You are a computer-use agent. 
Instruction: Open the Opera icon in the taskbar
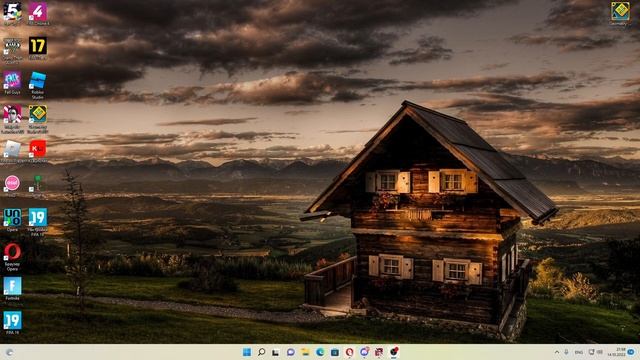coord(349,352)
